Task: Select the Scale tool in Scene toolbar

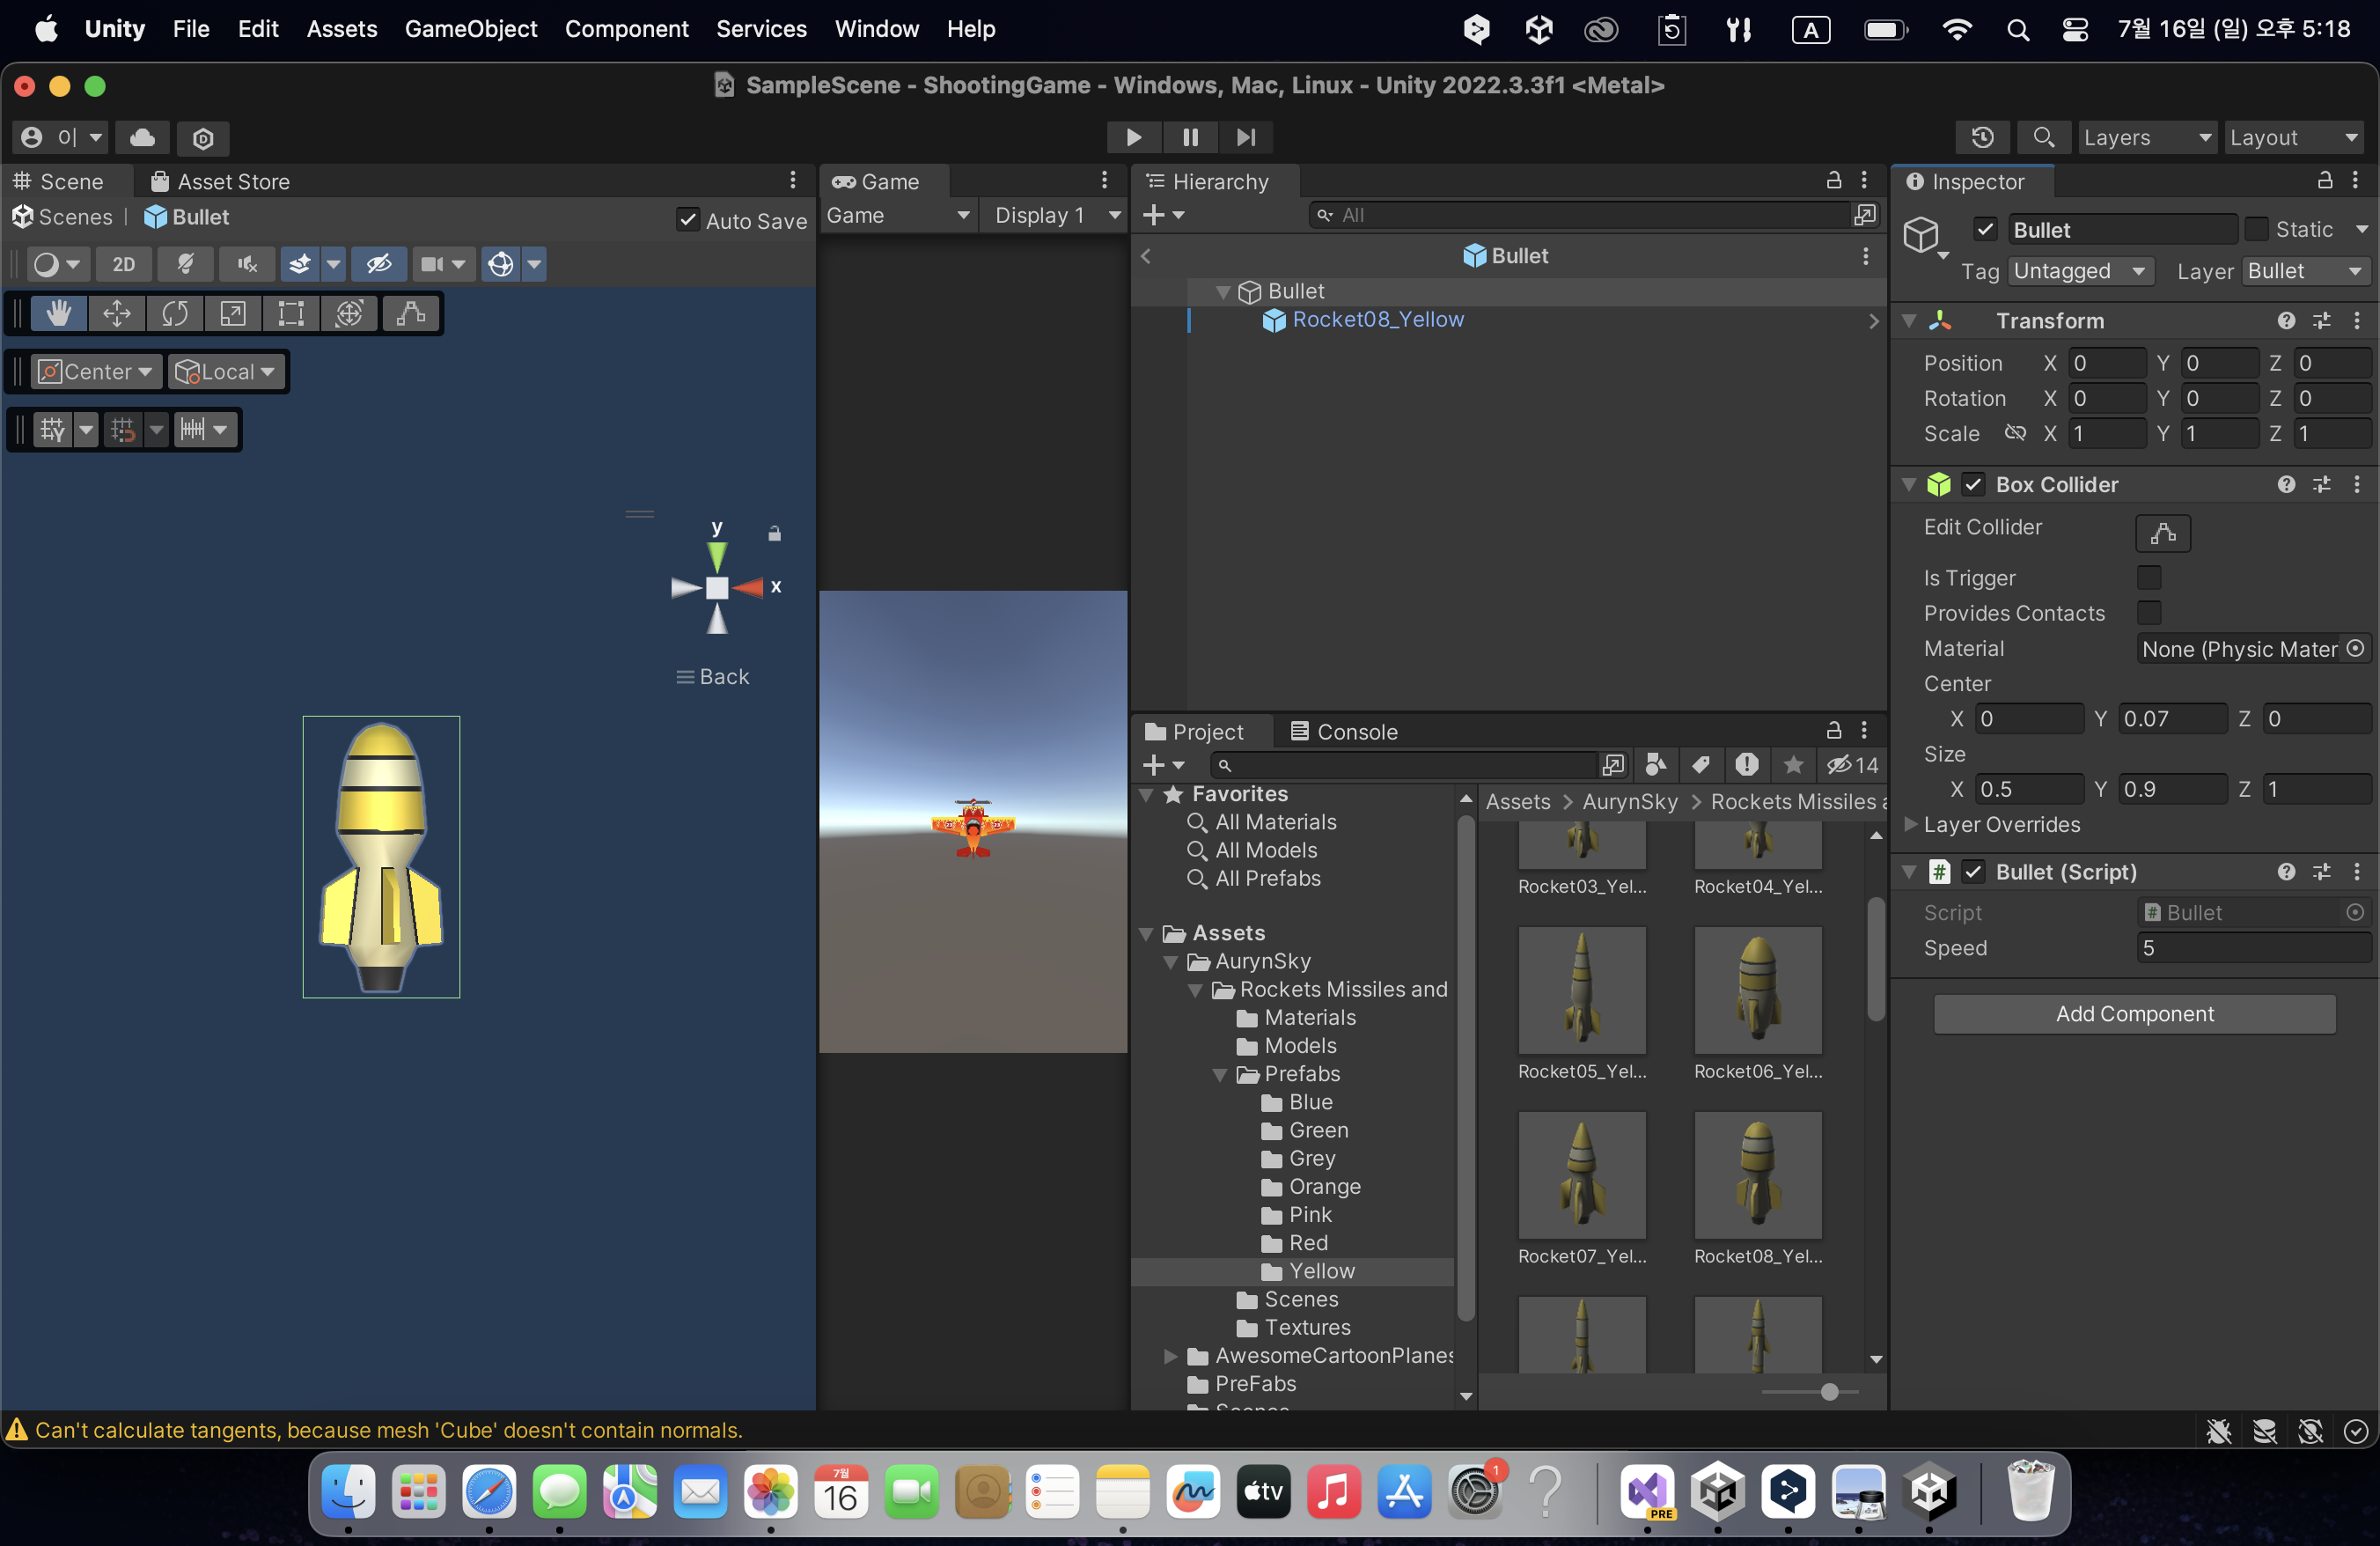Action: pos(233,314)
